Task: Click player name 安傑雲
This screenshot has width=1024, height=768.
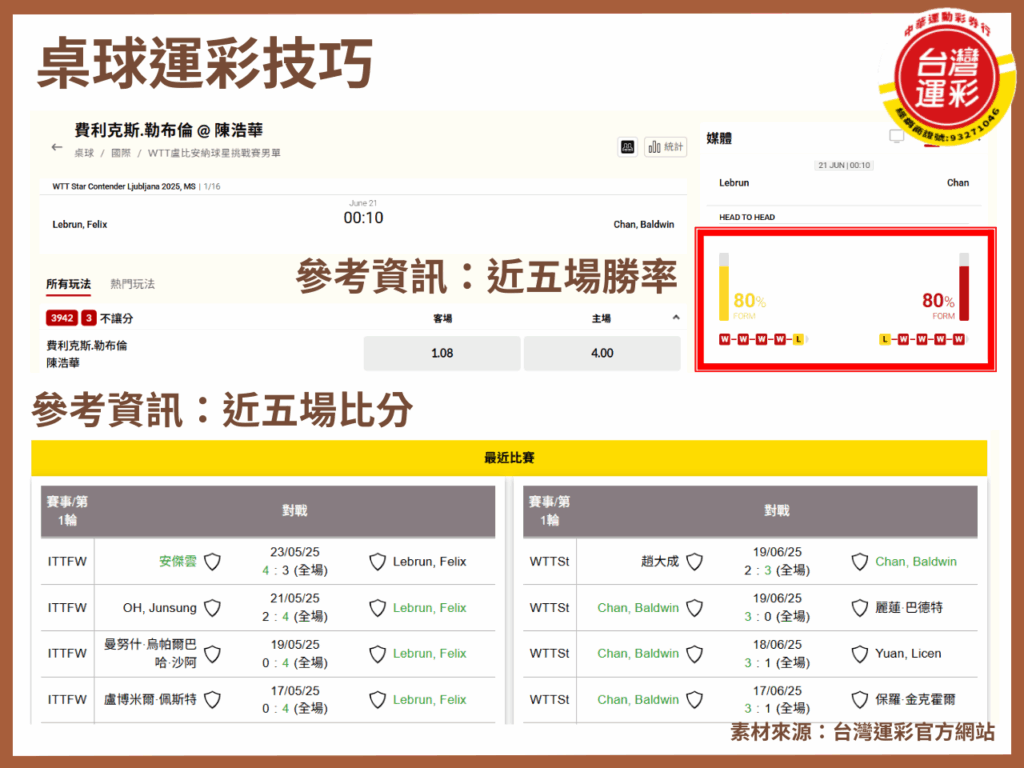Action: click(178, 562)
